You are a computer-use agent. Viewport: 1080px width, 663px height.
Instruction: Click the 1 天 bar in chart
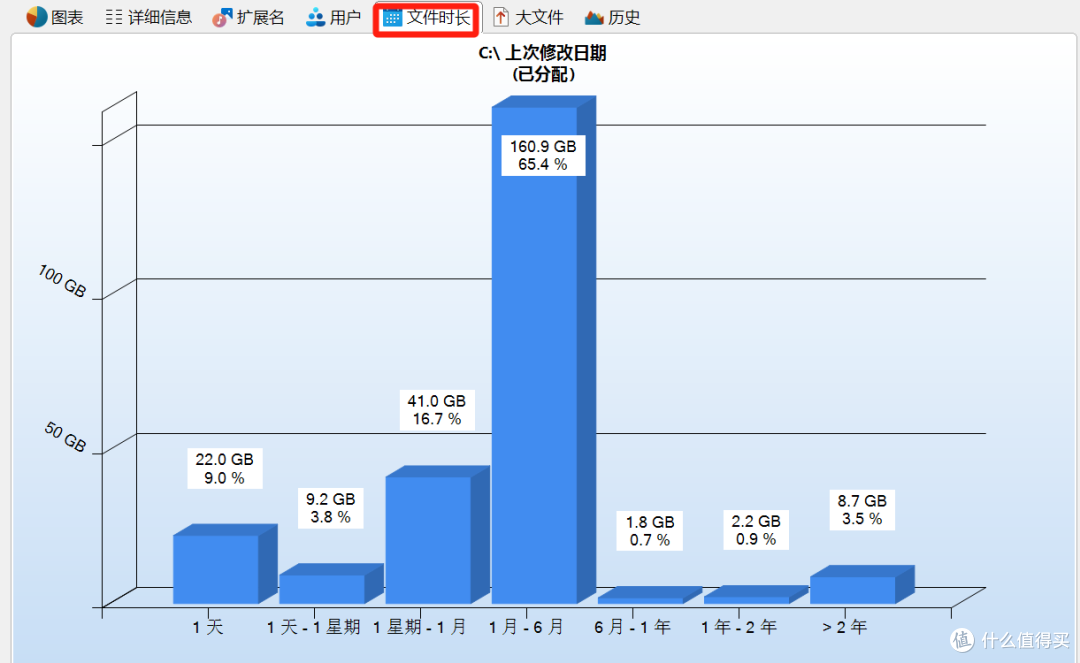[x=225, y=565]
